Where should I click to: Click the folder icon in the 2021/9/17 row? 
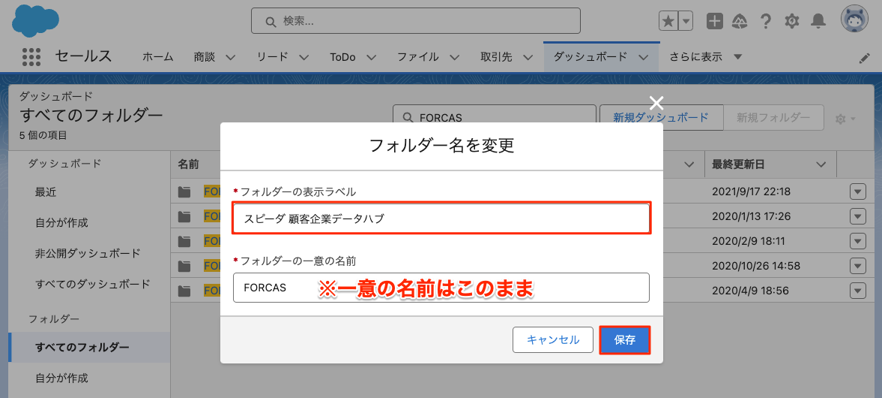tap(184, 192)
